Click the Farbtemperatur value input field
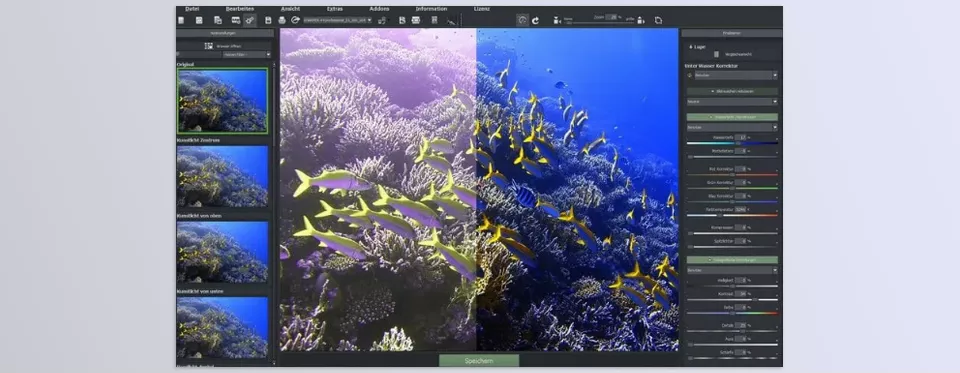Viewport: 960px width, 373px height. point(740,209)
